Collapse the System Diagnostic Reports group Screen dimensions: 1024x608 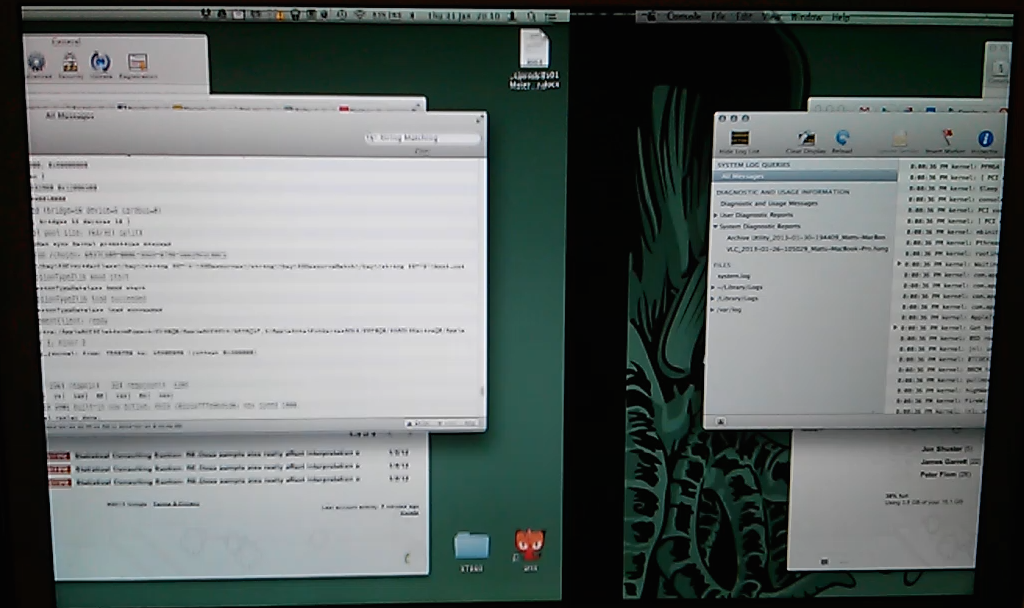pos(716,226)
